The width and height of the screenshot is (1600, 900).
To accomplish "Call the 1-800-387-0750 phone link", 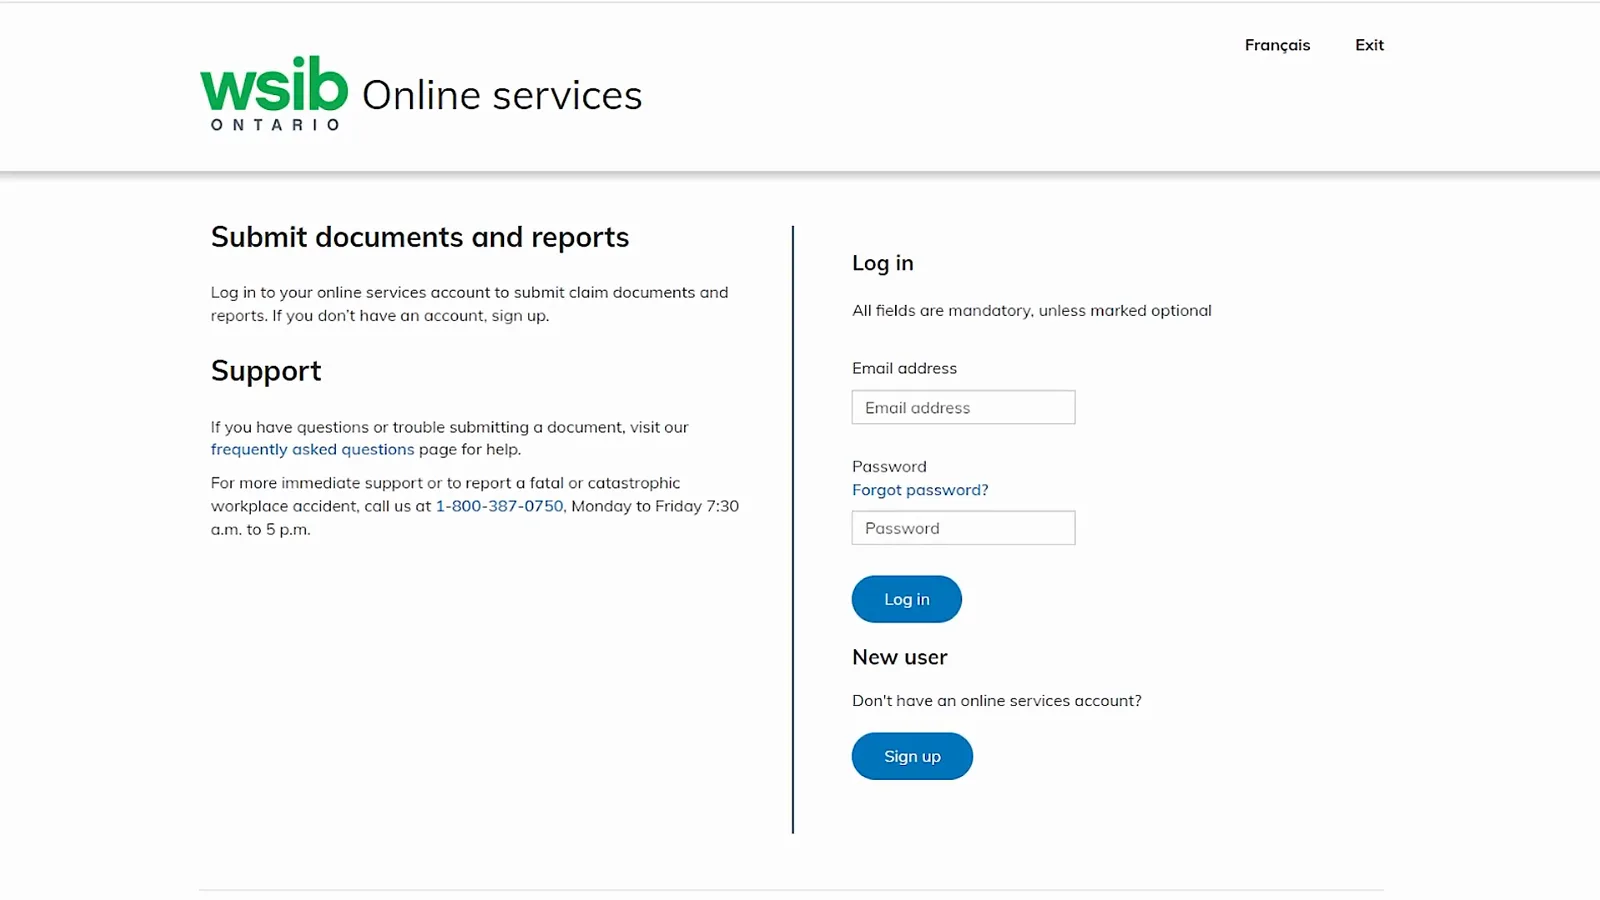I will point(499,506).
